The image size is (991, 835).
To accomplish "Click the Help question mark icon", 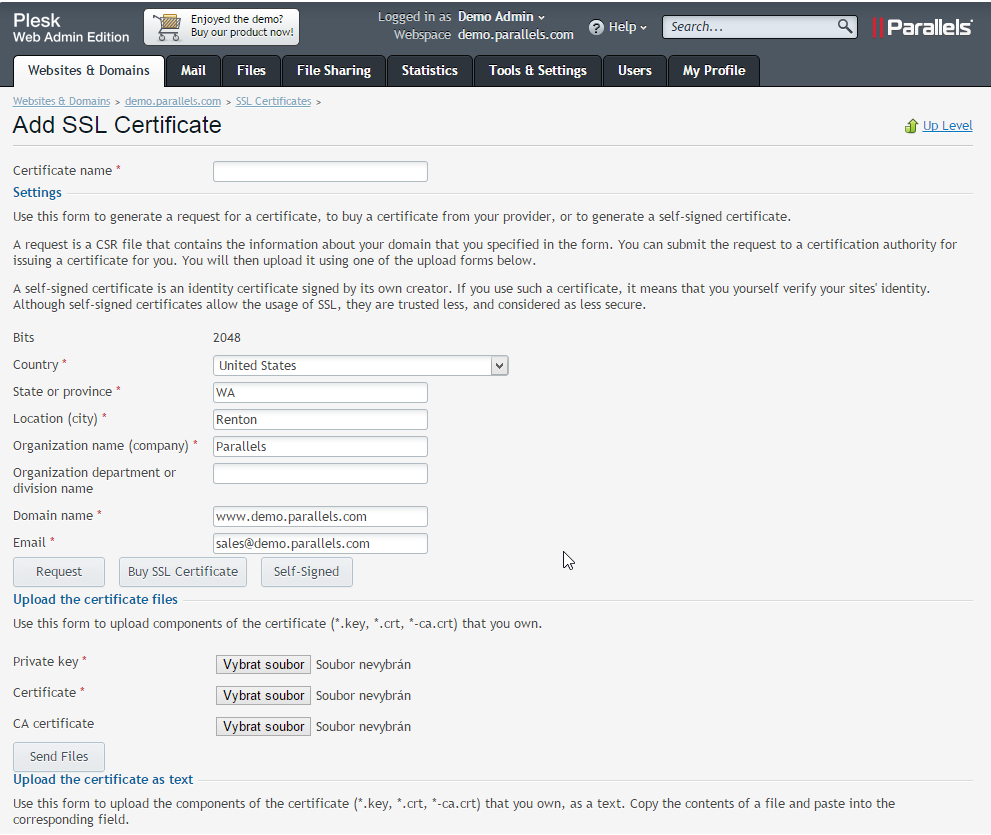I will pyautogui.click(x=596, y=27).
